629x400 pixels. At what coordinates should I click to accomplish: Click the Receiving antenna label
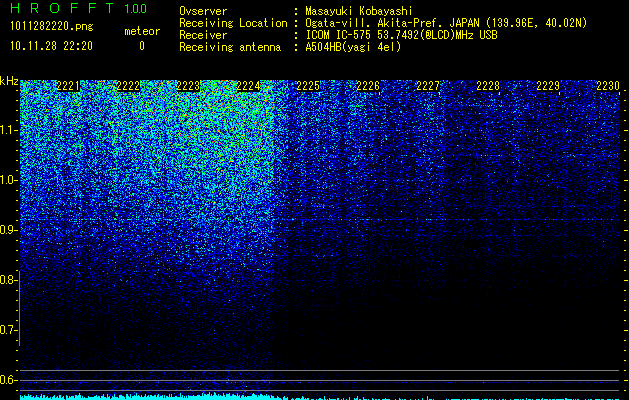point(230,47)
